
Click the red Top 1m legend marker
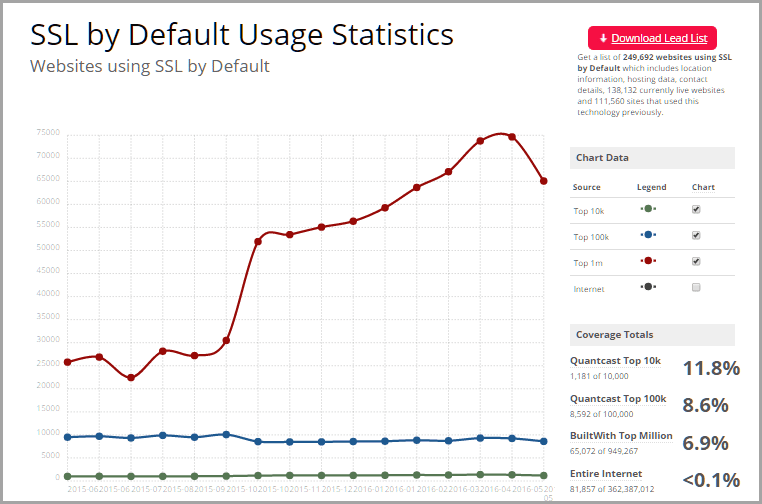coord(648,261)
